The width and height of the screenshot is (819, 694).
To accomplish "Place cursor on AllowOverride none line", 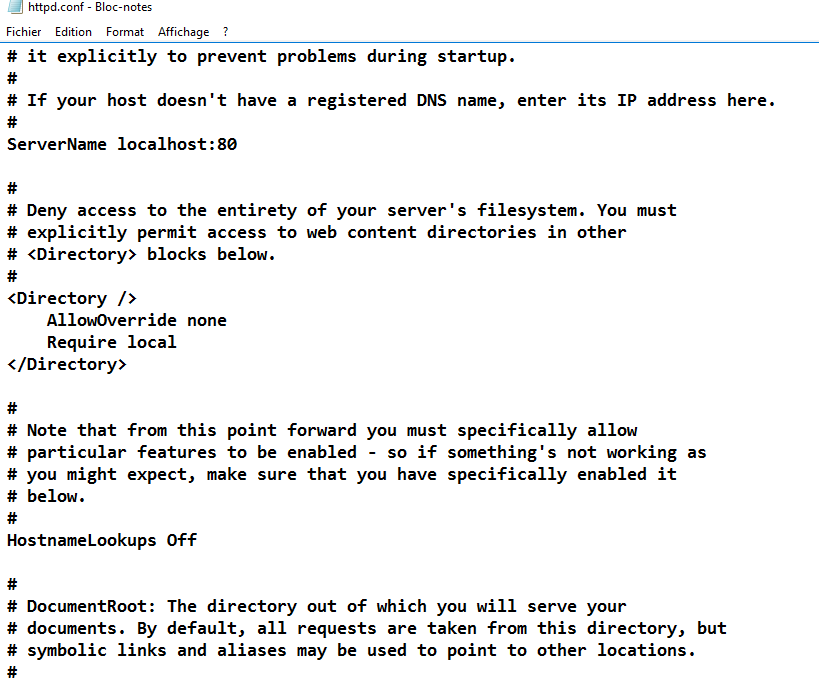I will tap(136, 320).
